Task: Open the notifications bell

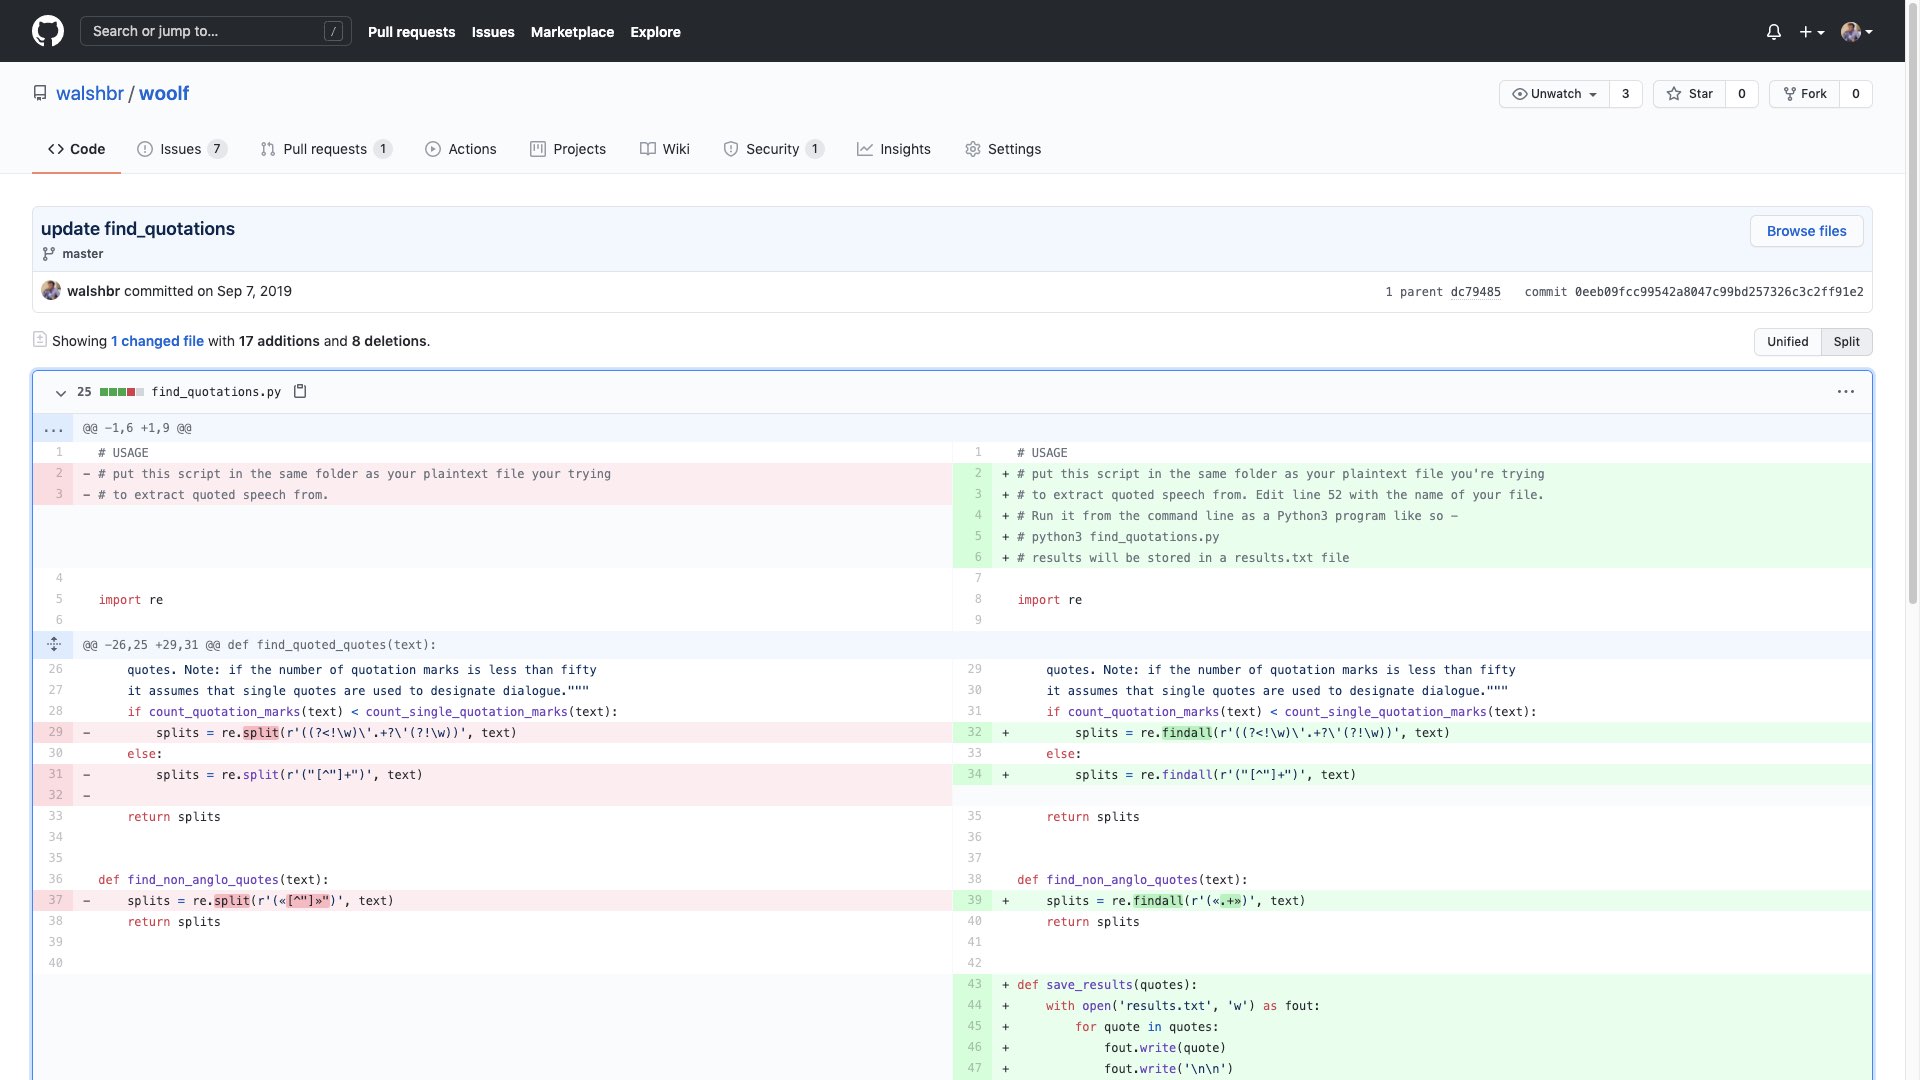Action: click(1773, 32)
